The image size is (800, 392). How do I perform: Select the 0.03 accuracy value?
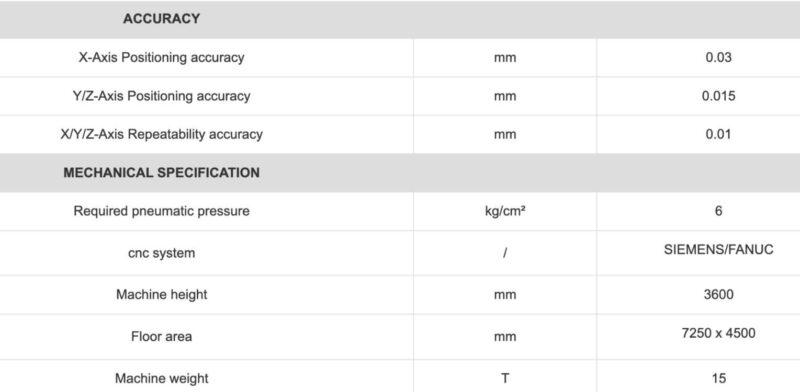718,57
